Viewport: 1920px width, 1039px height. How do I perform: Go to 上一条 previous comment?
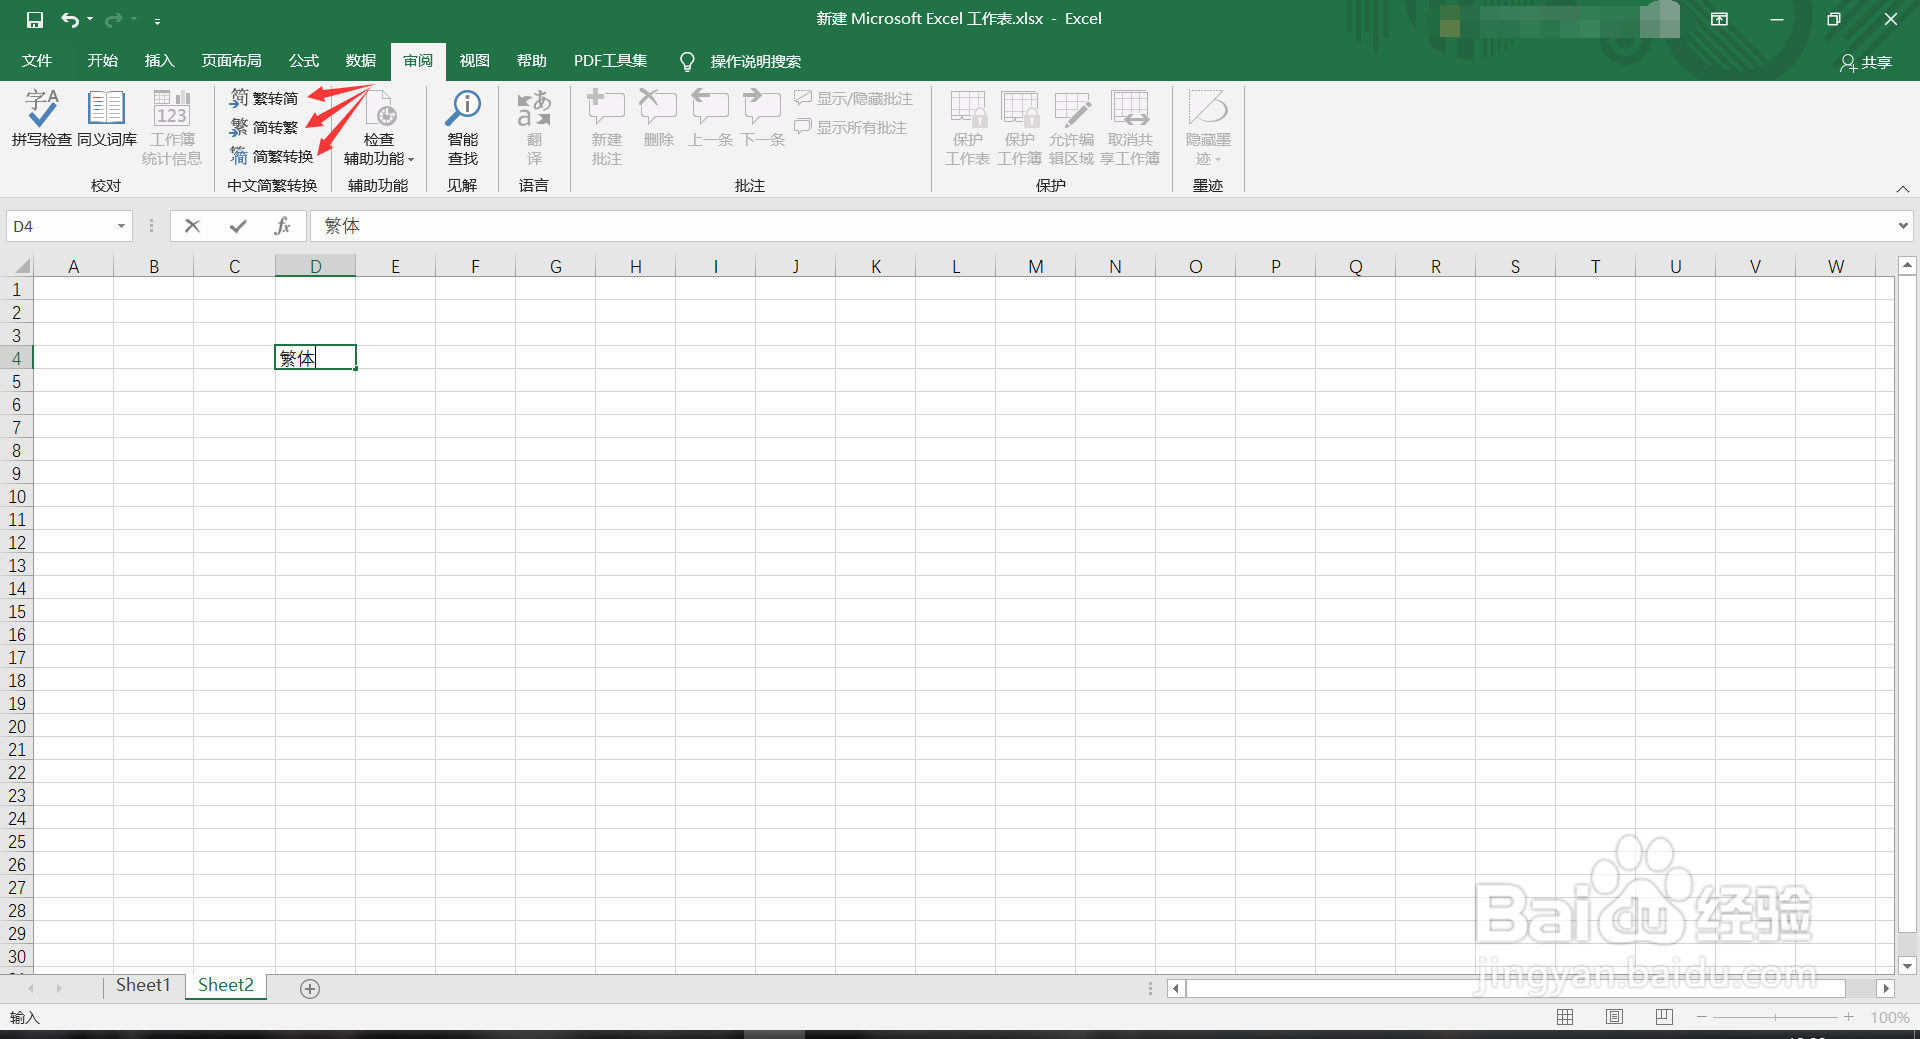click(710, 119)
